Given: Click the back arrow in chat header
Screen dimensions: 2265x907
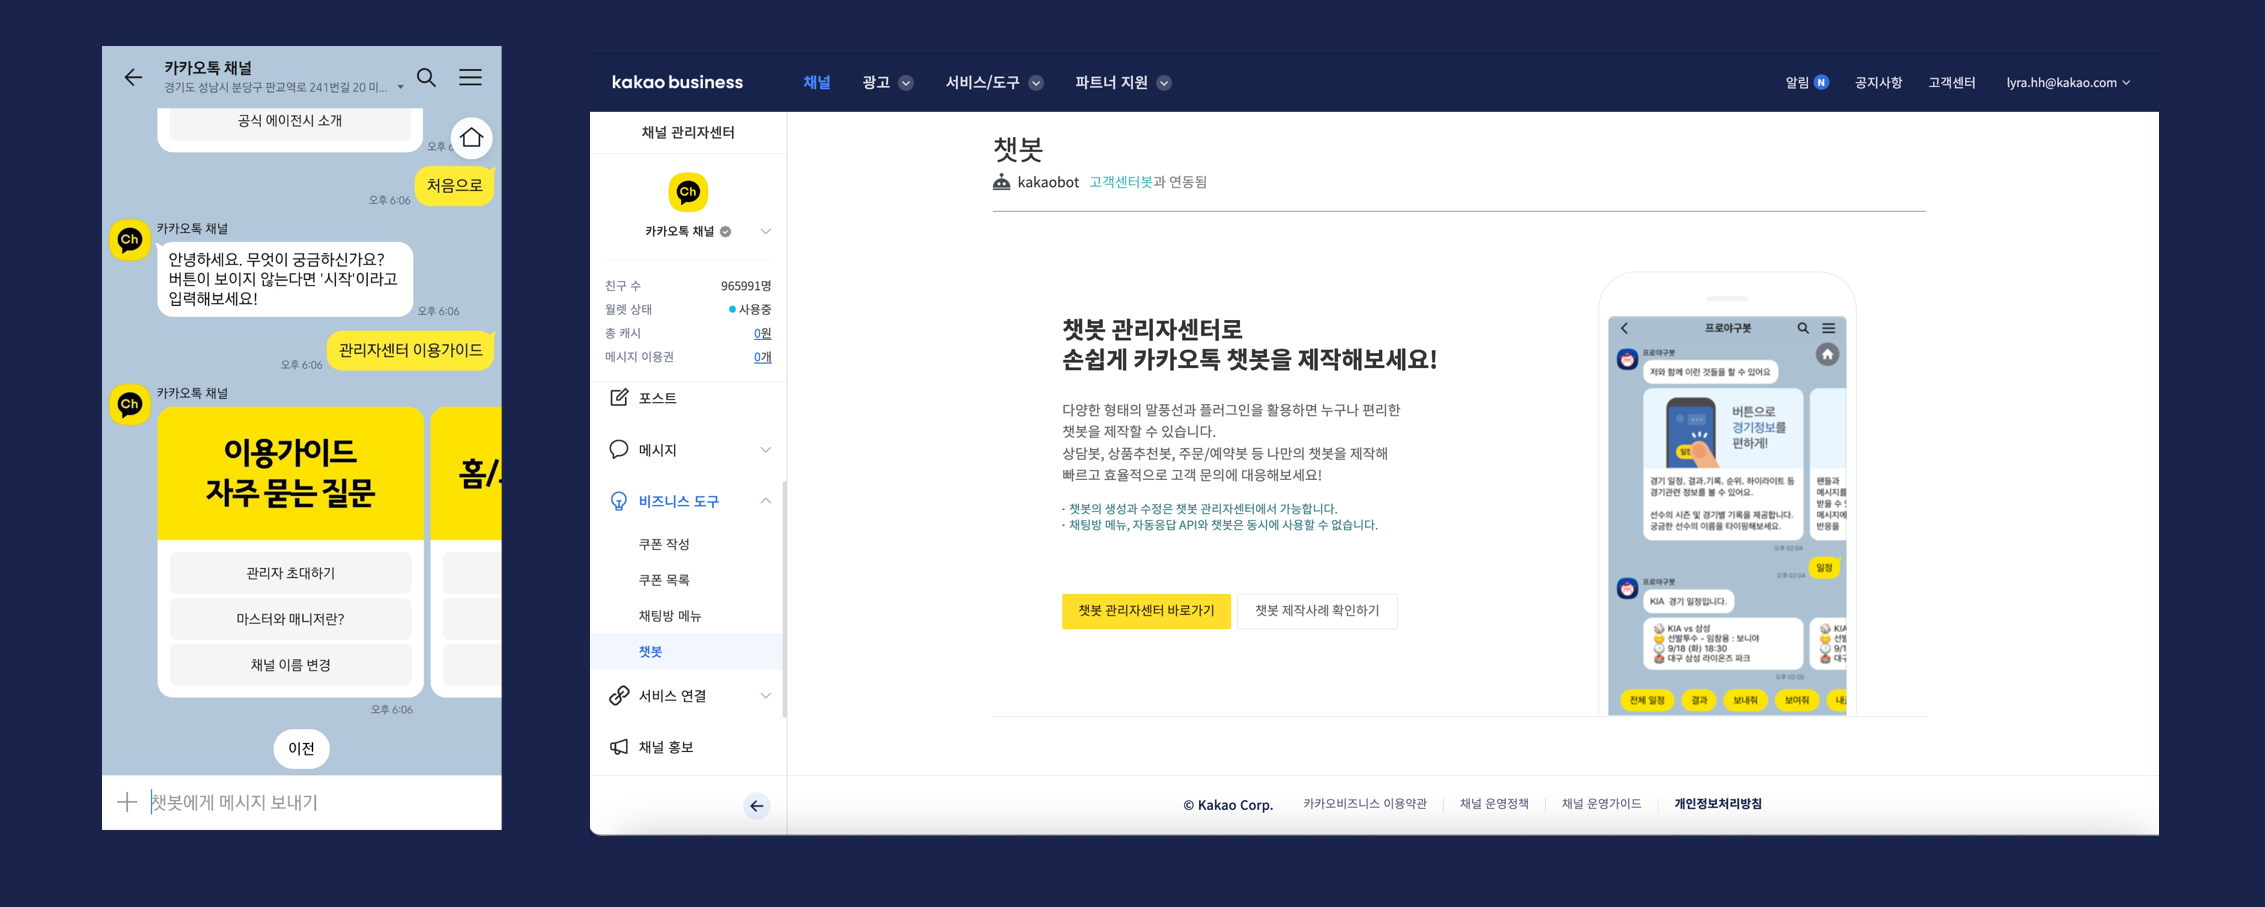Looking at the screenshot, I should point(133,77).
